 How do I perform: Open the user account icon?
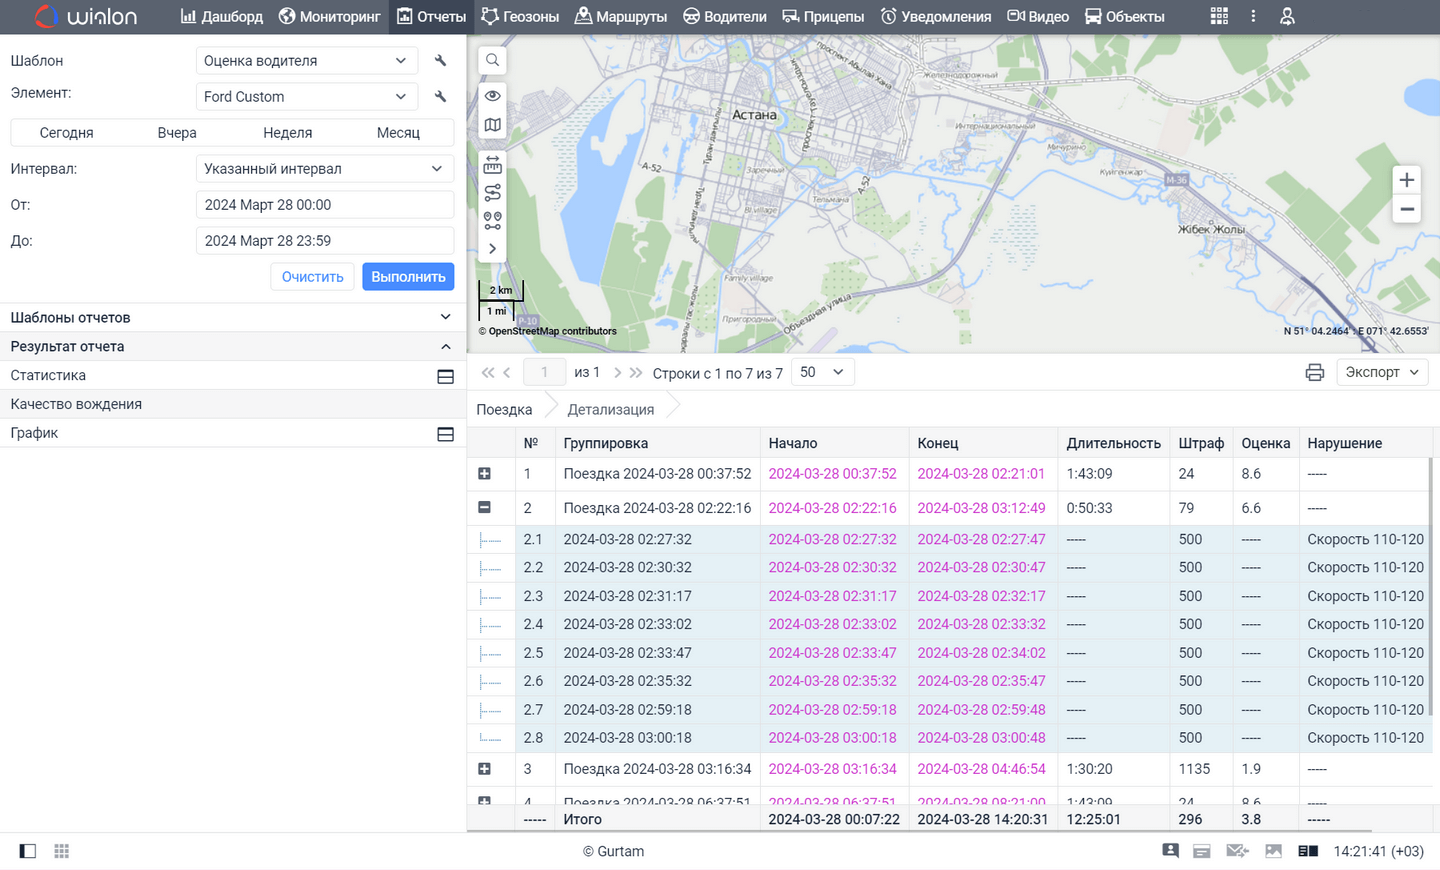coord(1287,16)
